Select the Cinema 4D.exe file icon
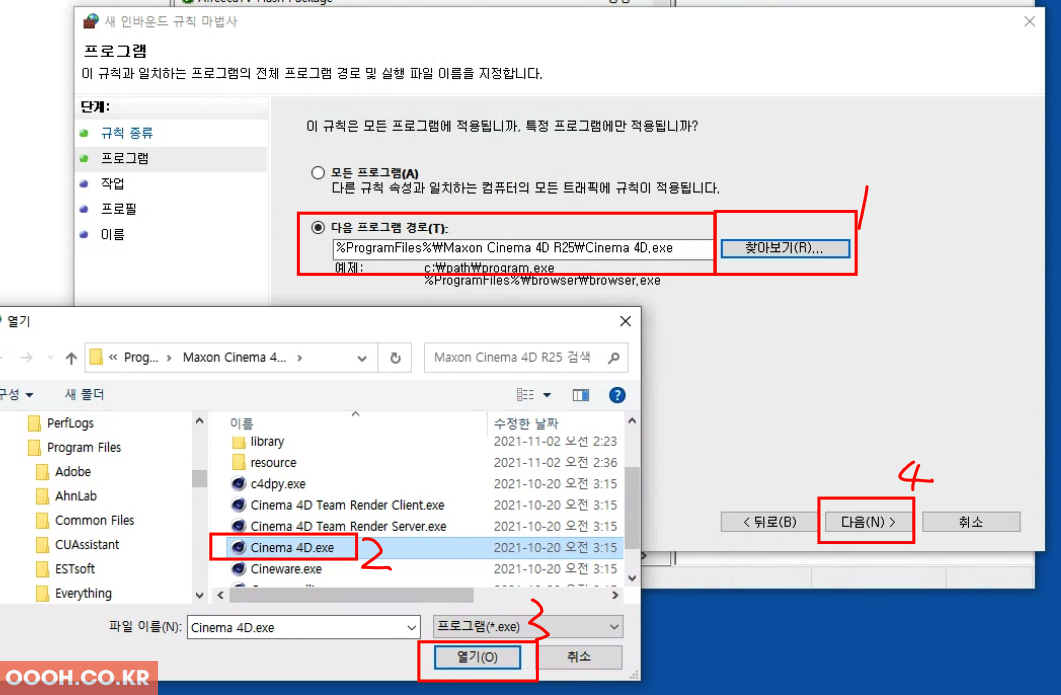The width and height of the screenshot is (1061, 695). [238, 547]
